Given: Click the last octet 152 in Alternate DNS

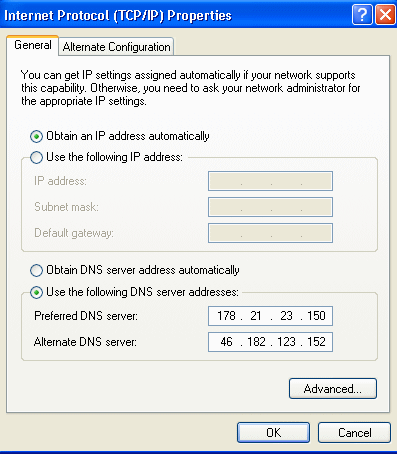Looking at the screenshot, I should pos(316,342).
